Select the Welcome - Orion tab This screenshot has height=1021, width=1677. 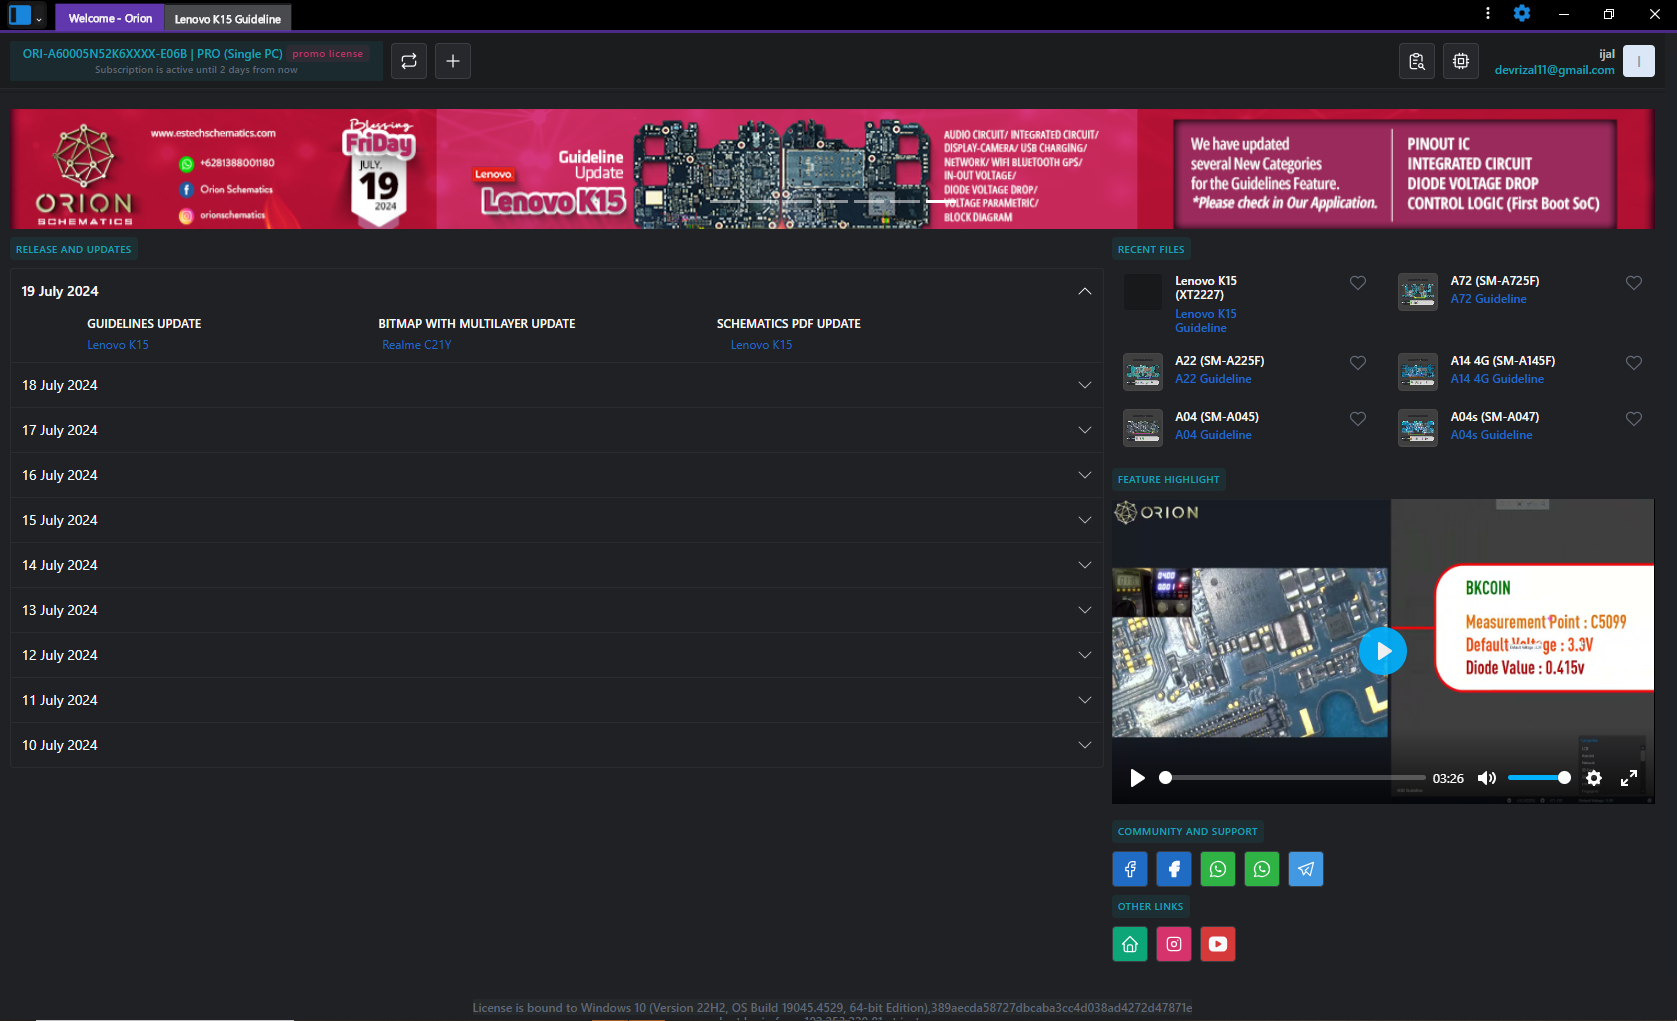point(110,18)
